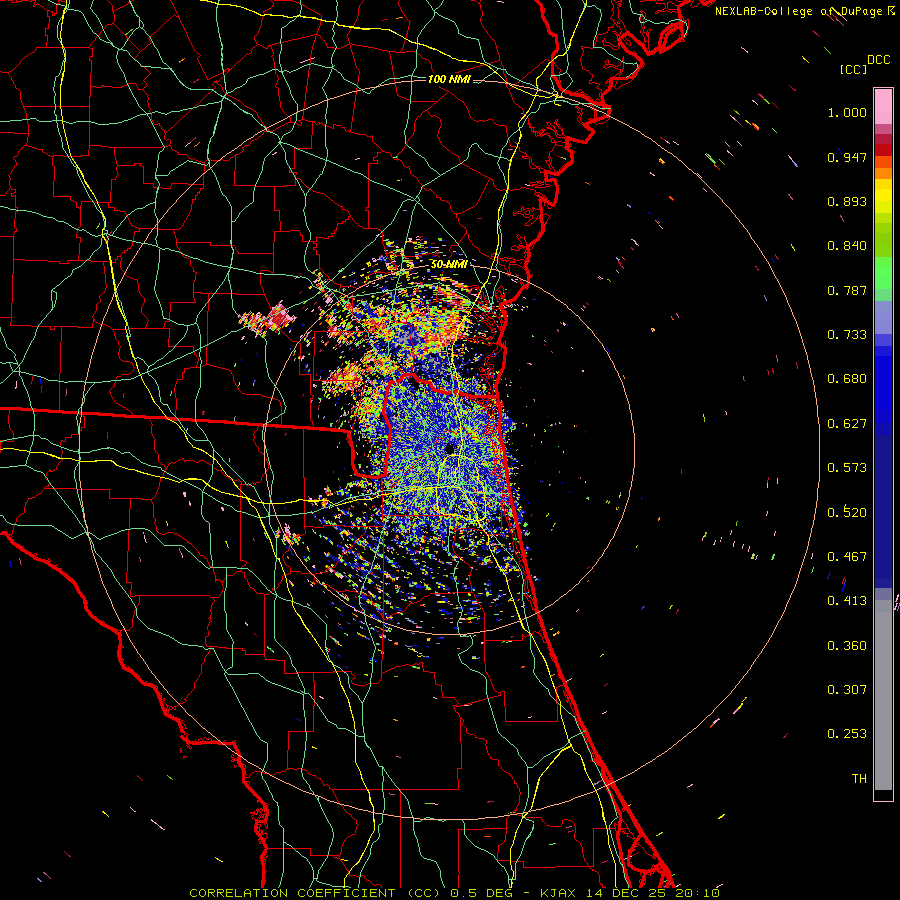
Task: Click the NEXLAB-College of DuPage title text
Action: click(x=798, y=11)
